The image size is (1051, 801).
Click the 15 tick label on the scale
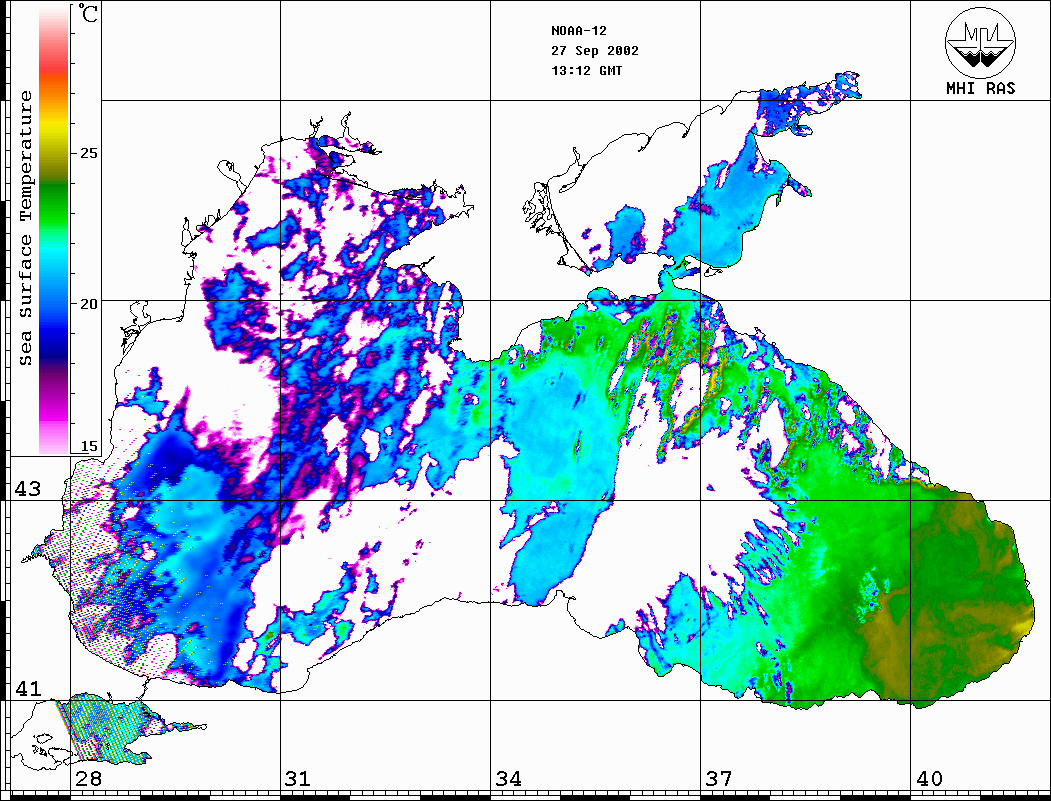pyautogui.click(x=89, y=446)
